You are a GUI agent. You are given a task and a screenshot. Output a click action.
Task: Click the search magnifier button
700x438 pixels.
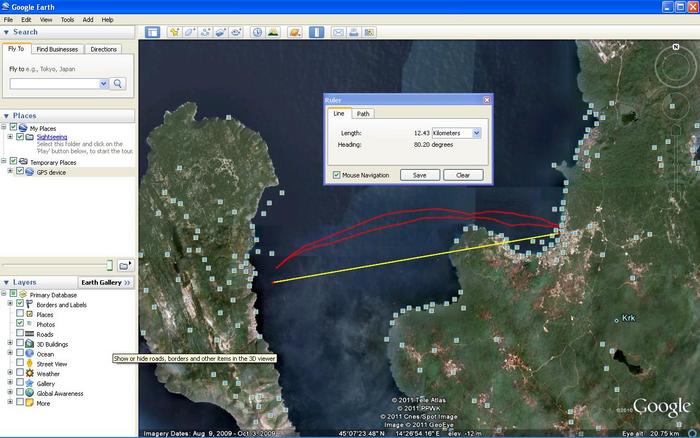coord(118,84)
